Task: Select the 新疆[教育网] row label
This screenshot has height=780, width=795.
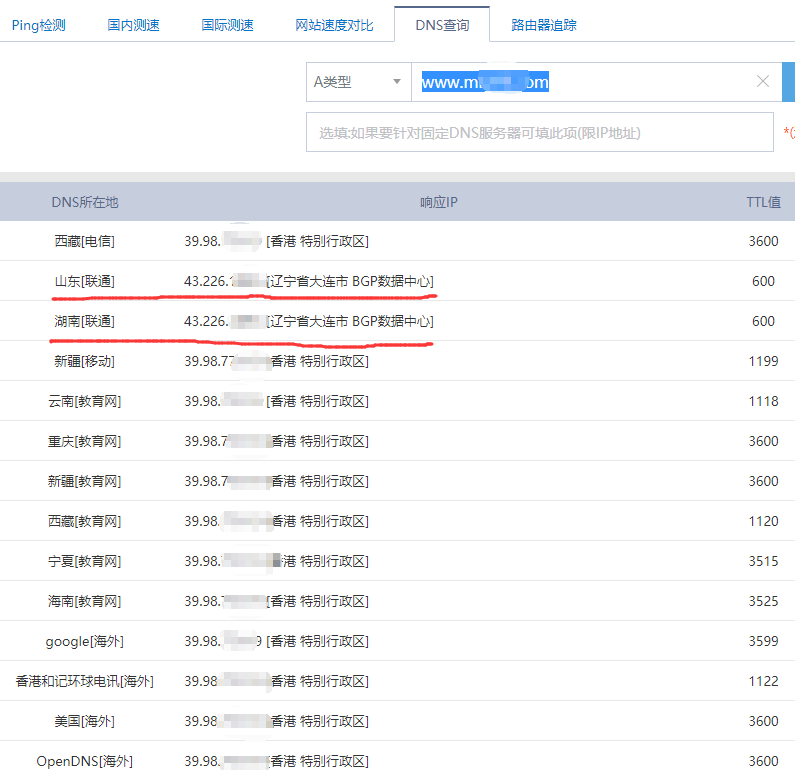Action: (x=85, y=481)
